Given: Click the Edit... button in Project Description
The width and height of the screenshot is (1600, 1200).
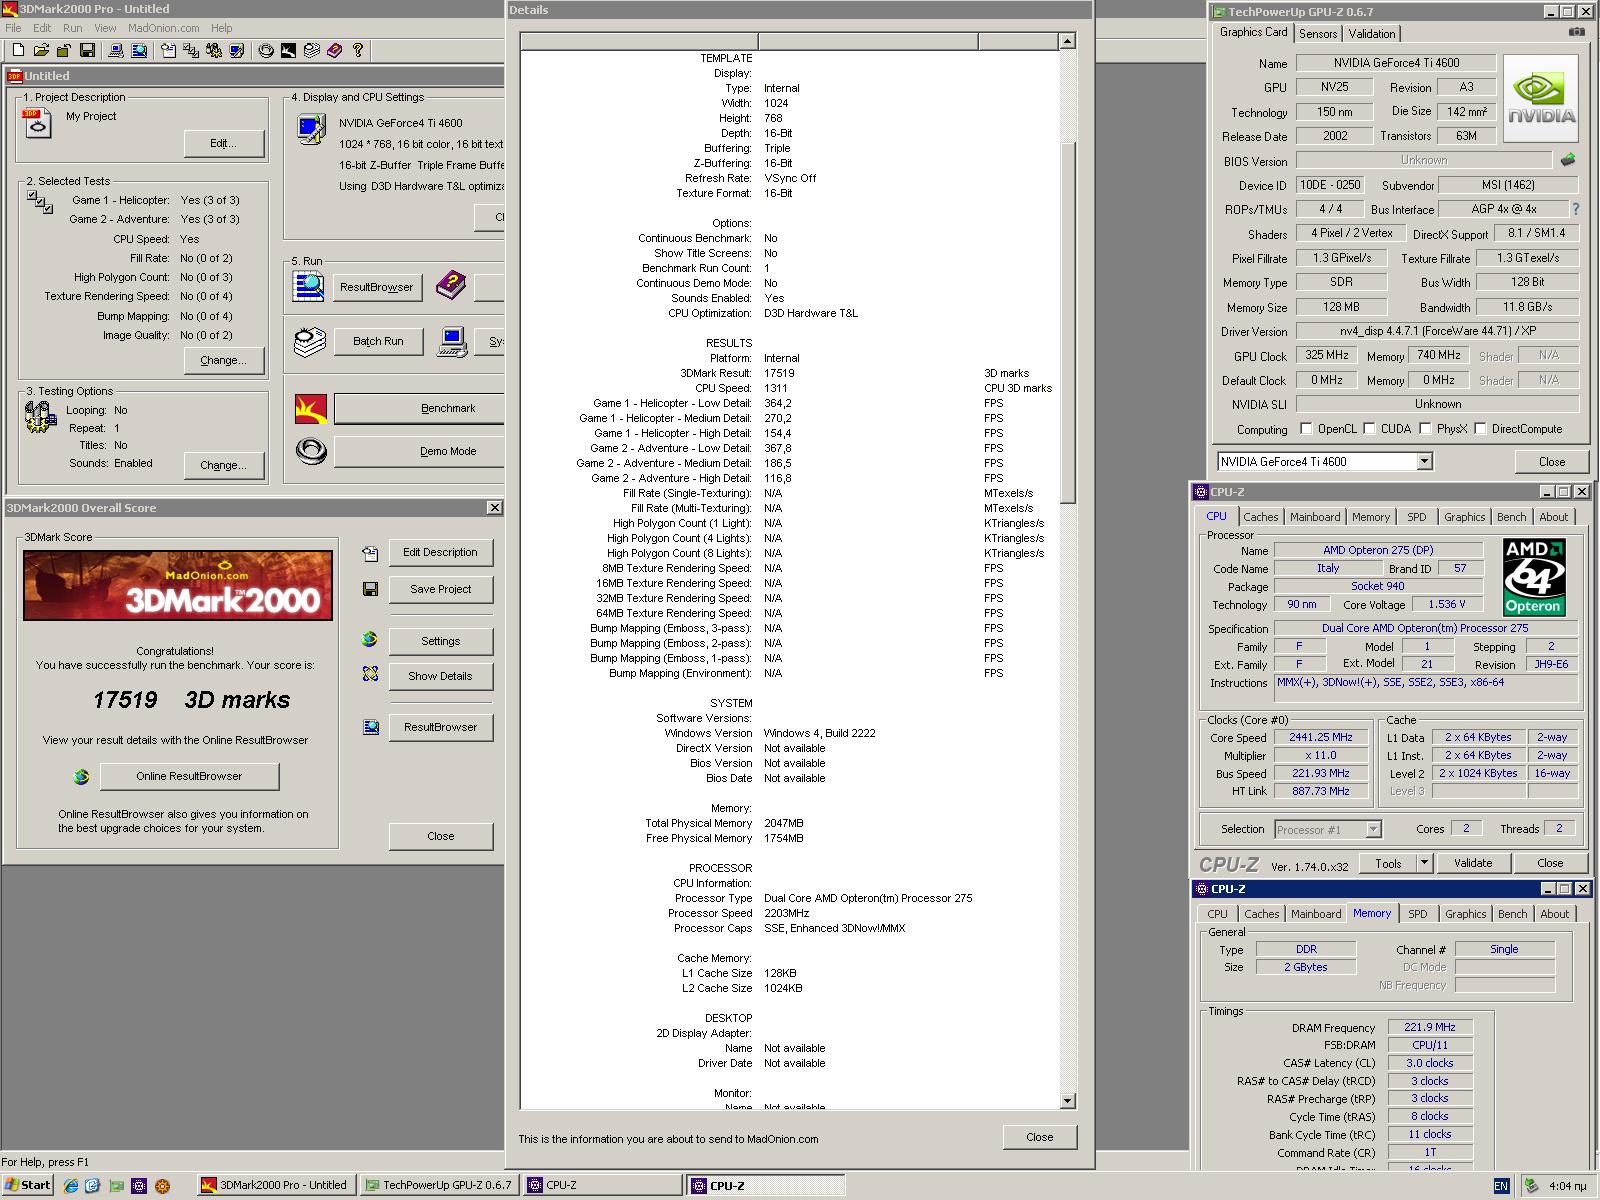Looking at the screenshot, I should 224,143.
